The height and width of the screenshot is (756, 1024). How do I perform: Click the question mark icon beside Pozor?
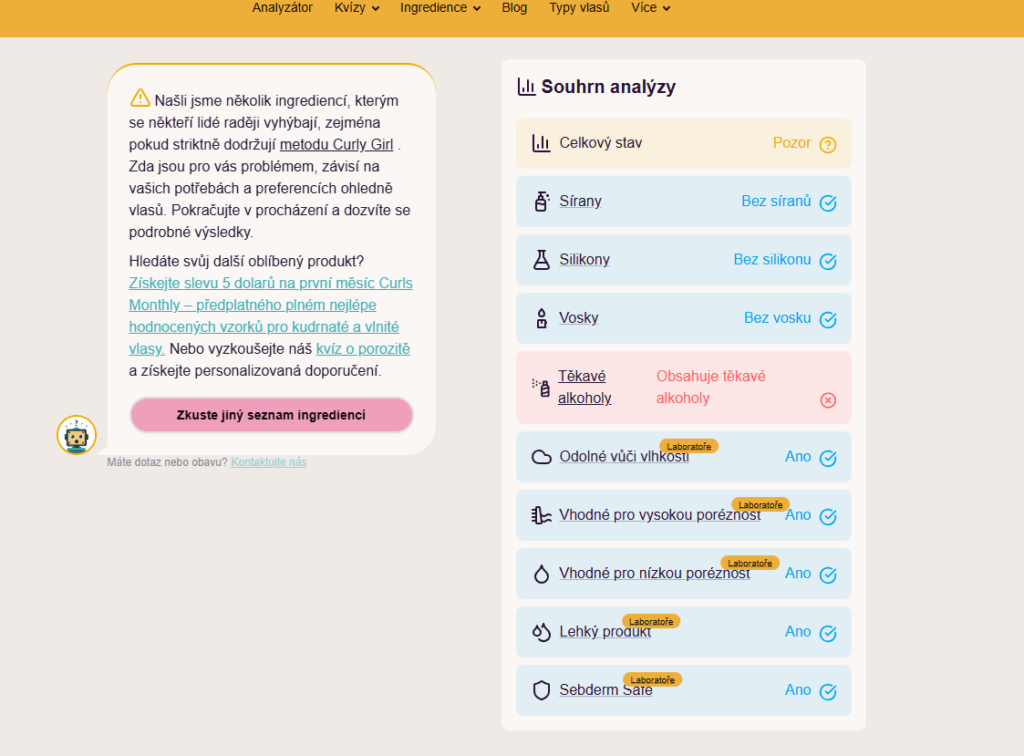coord(827,145)
